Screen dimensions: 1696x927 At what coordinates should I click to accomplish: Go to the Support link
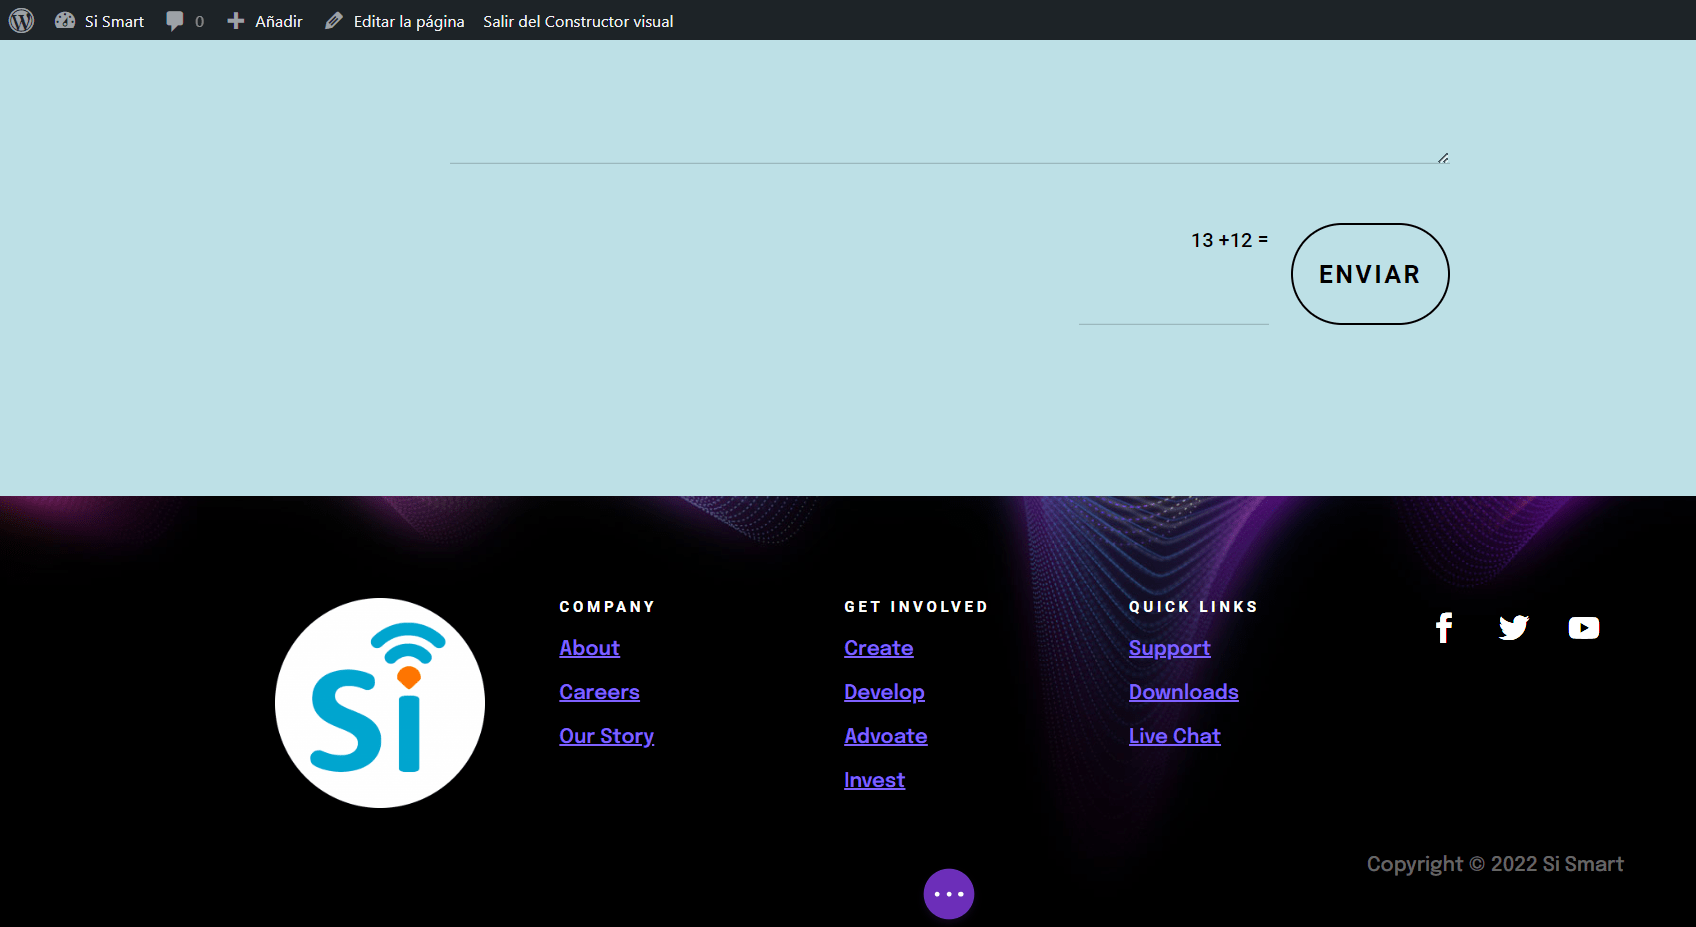[1169, 648]
